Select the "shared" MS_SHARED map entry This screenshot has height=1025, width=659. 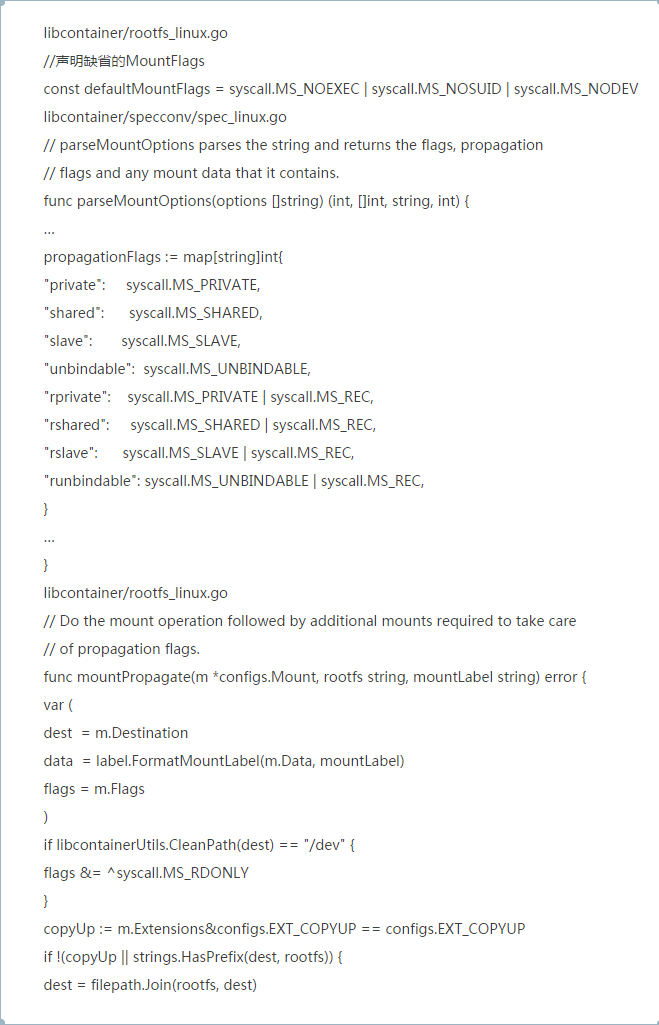tap(153, 313)
